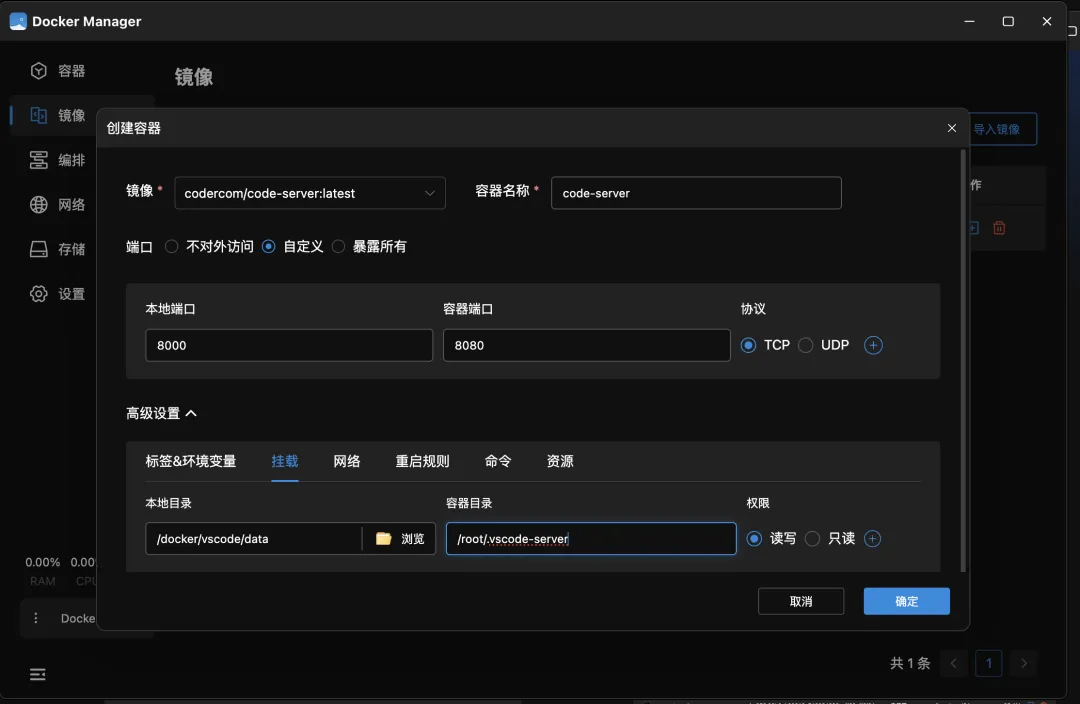
Task: Add another mount directory row
Action: pyautogui.click(x=872, y=539)
